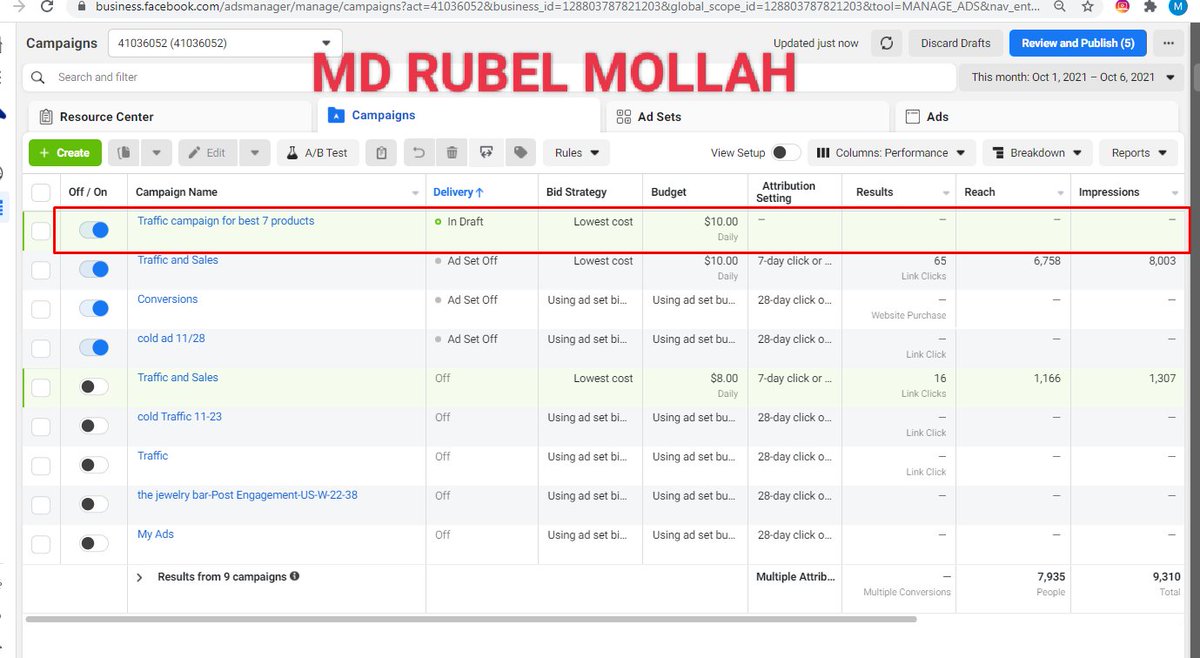Open Traffic campaign for best 7 products link

226,221
